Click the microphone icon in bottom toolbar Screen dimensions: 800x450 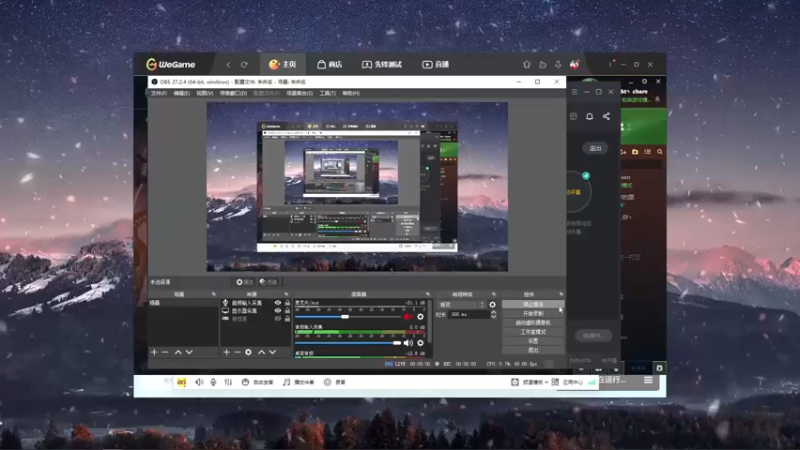(213, 382)
